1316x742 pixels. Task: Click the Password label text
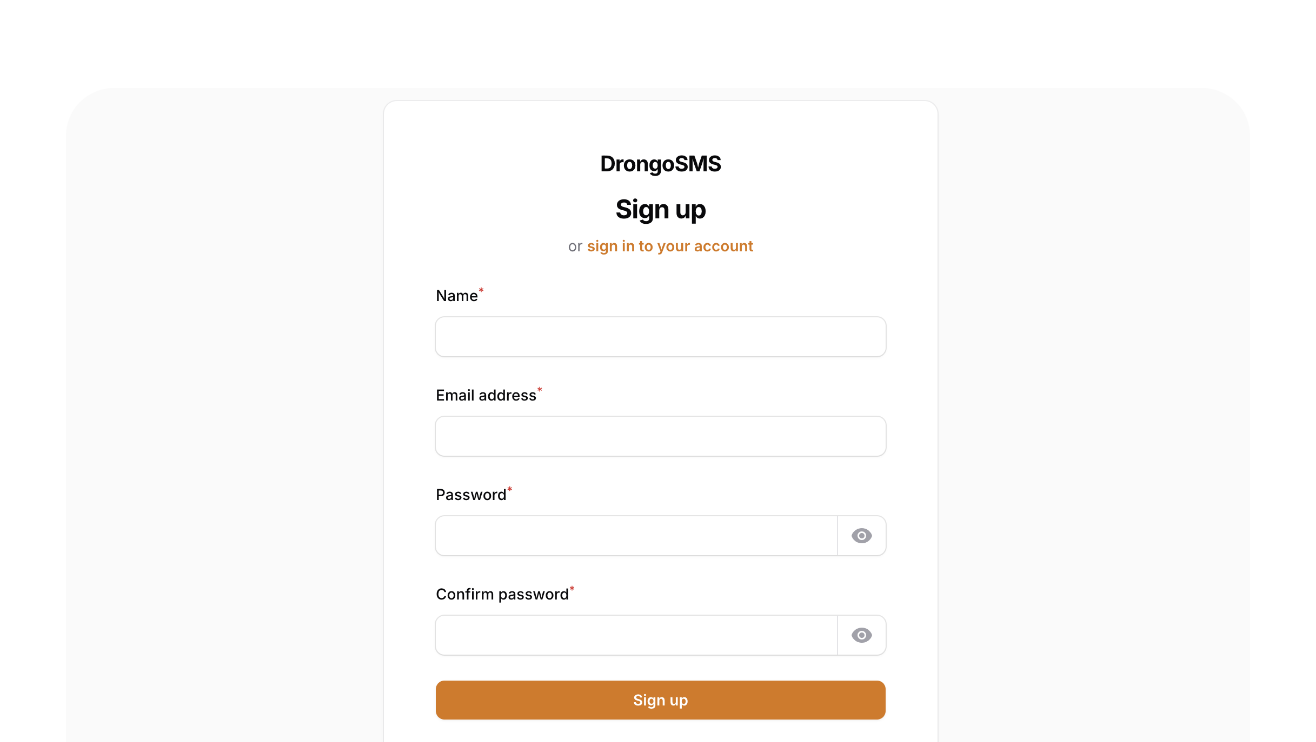[x=471, y=495]
